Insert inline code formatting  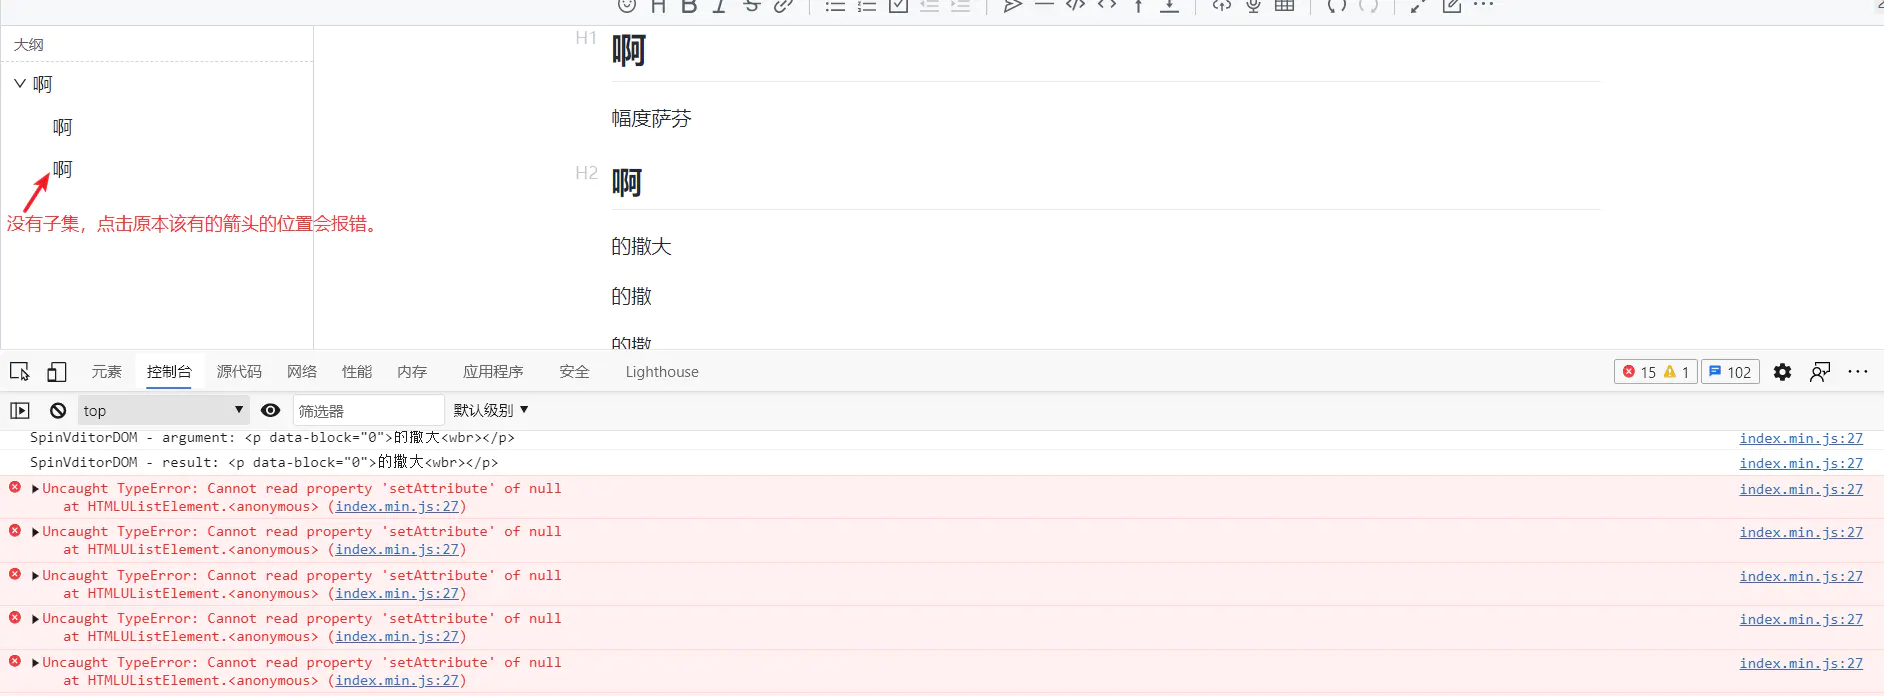1107,5
